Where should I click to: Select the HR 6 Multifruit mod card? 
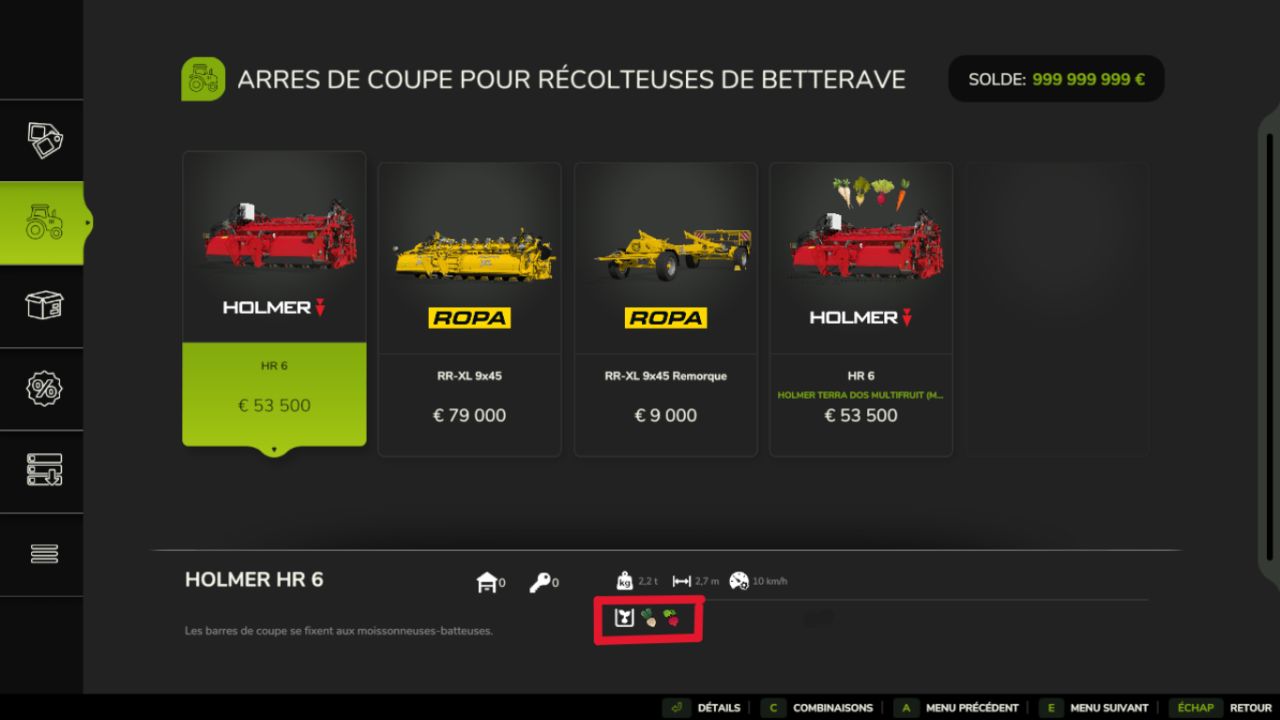pos(861,309)
